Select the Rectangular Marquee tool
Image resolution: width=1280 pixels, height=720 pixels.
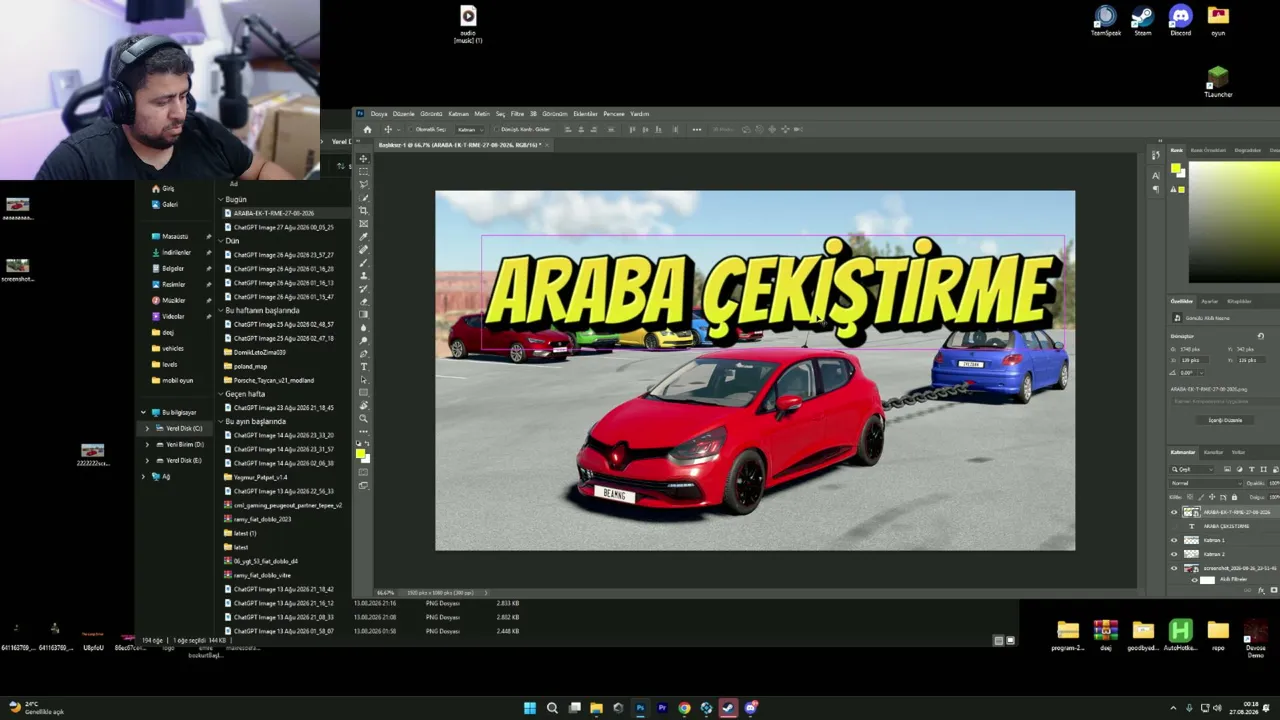(x=363, y=172)
